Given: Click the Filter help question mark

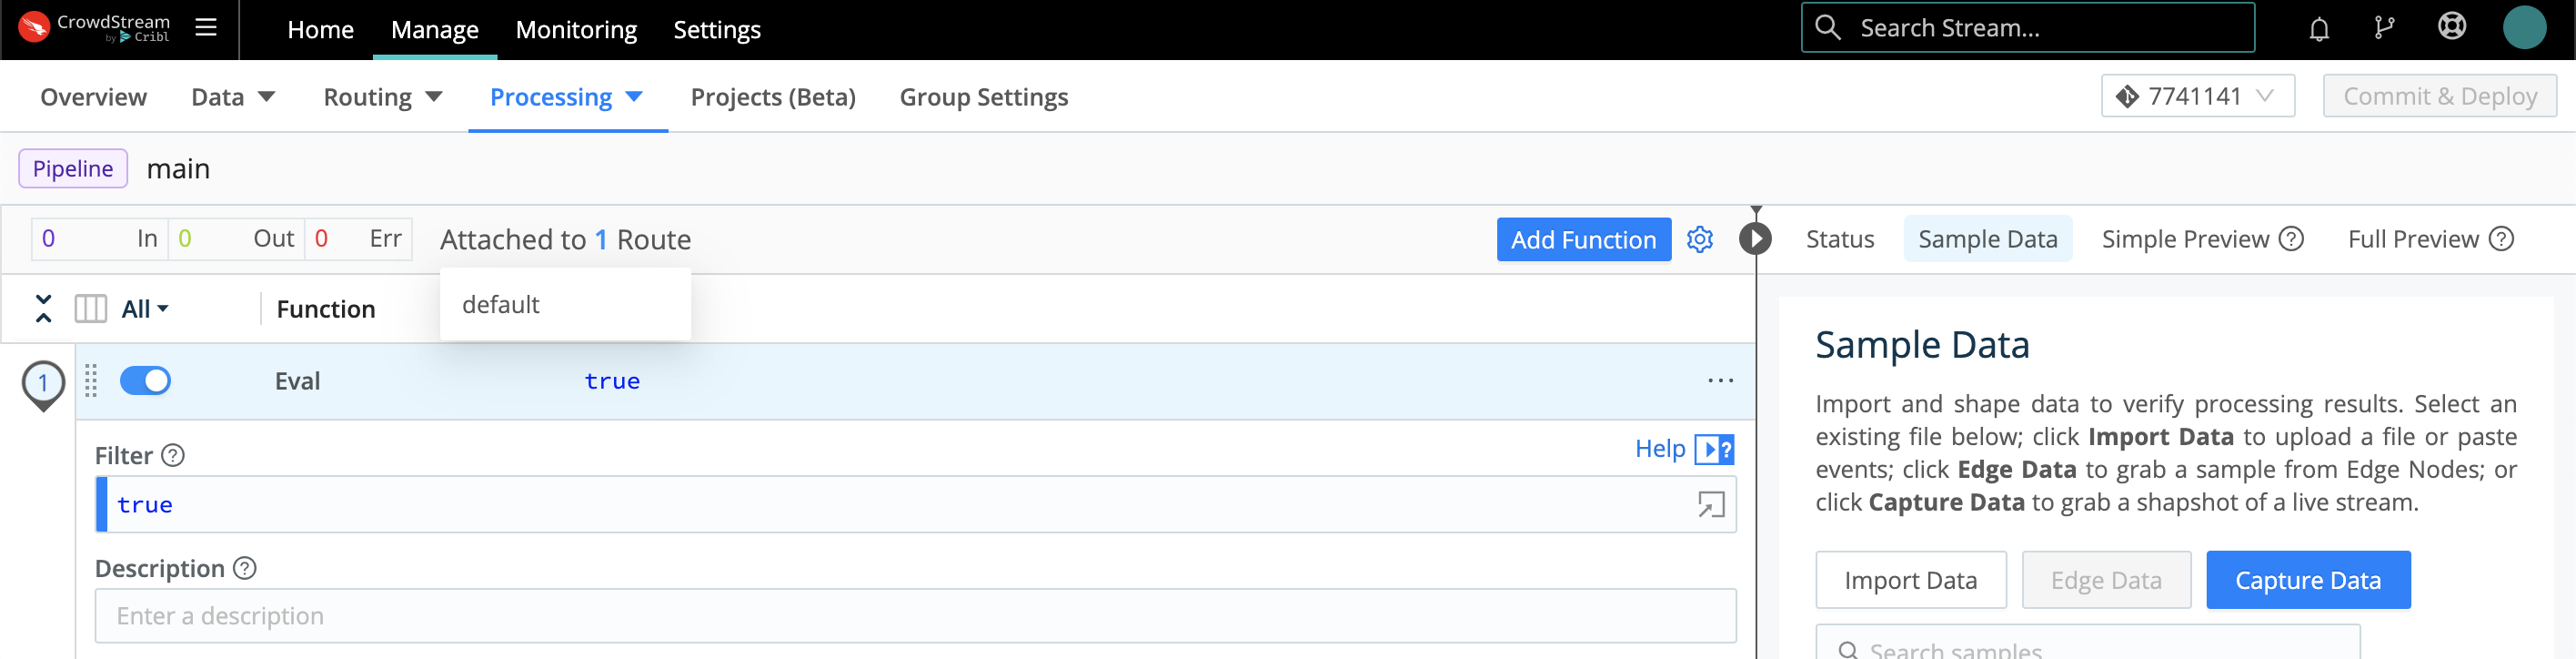Looking at the screenshot, I should (x=173, y=456).
